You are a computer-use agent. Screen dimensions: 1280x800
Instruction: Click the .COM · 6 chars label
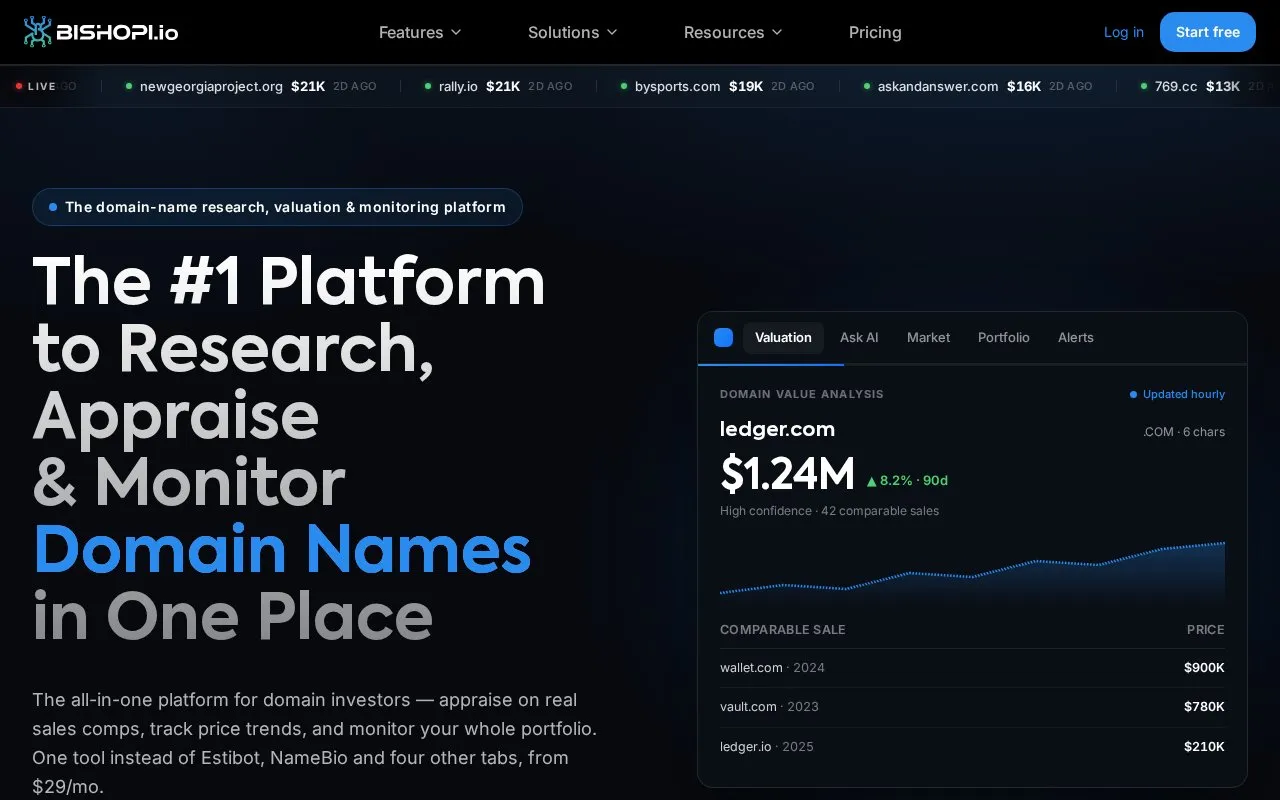1184,432
